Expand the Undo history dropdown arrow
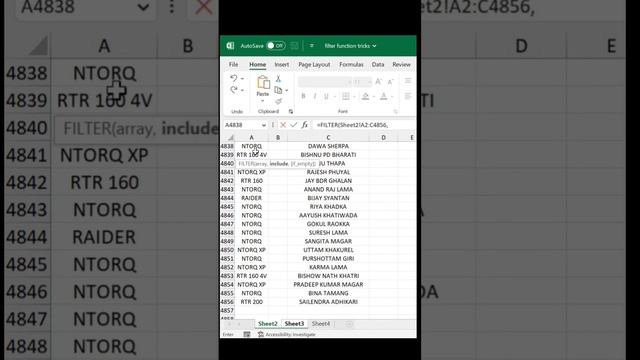This screenshot has width=640, height=360. (242, 78)
